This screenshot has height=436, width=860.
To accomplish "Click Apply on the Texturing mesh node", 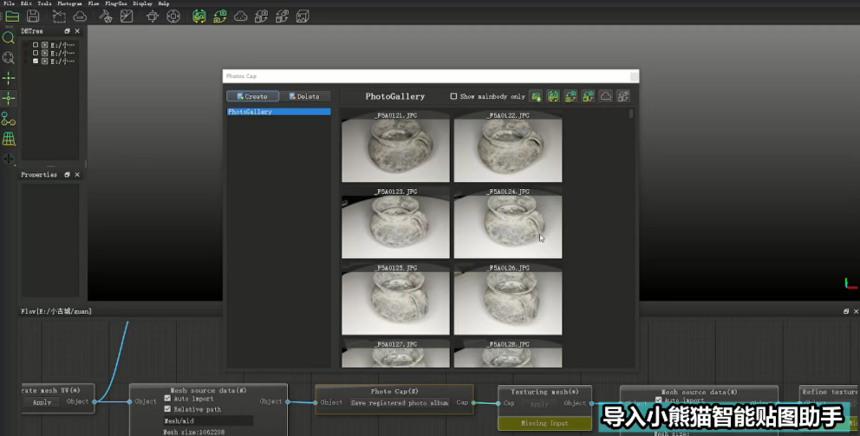I will coord(539,403).
